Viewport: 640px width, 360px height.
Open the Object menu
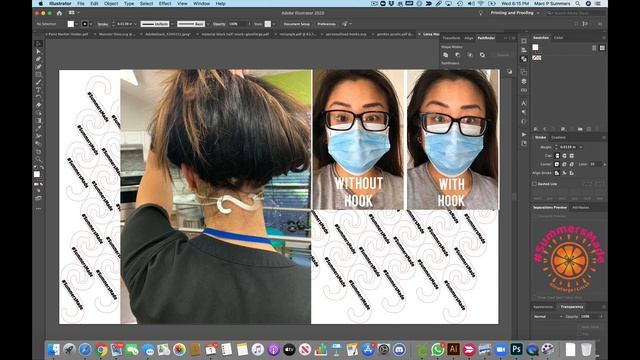point(111,4)
